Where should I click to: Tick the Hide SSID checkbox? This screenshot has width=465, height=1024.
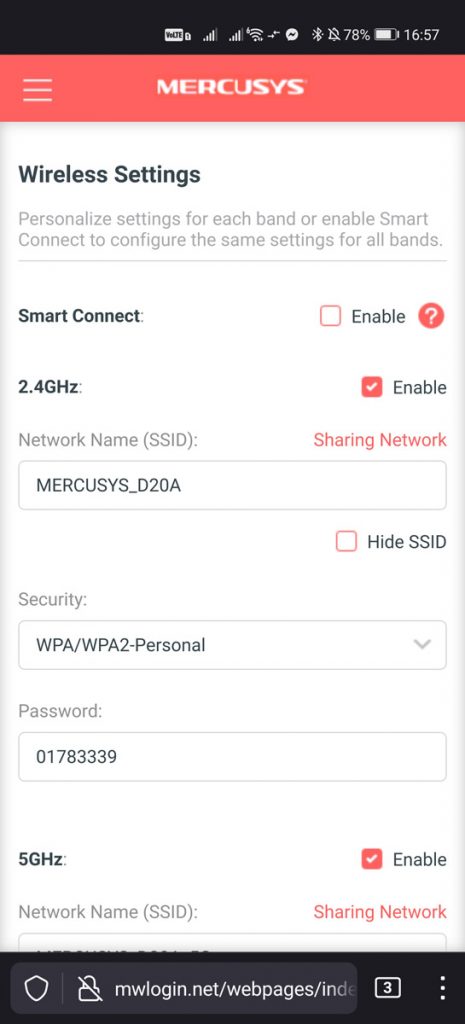[x=346, y=541]
